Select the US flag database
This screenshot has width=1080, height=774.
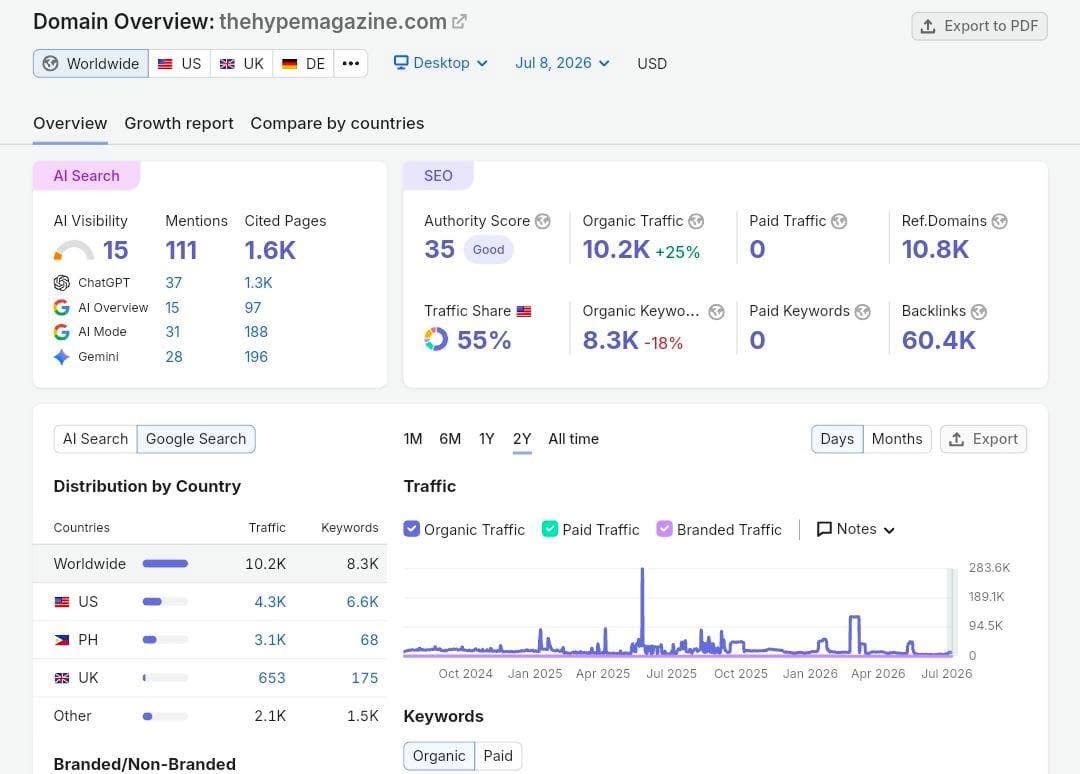180,63
